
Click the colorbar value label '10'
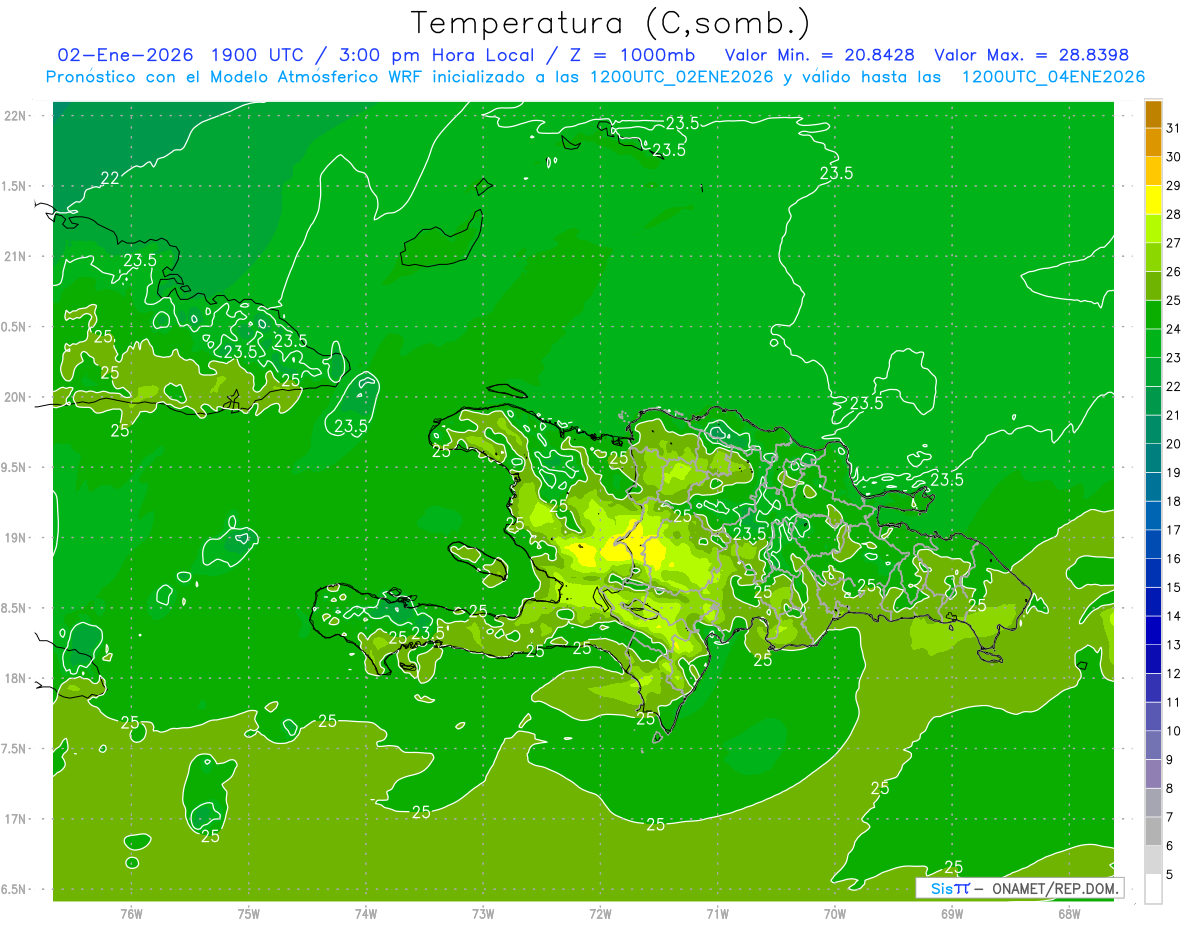coord(1173,731)
